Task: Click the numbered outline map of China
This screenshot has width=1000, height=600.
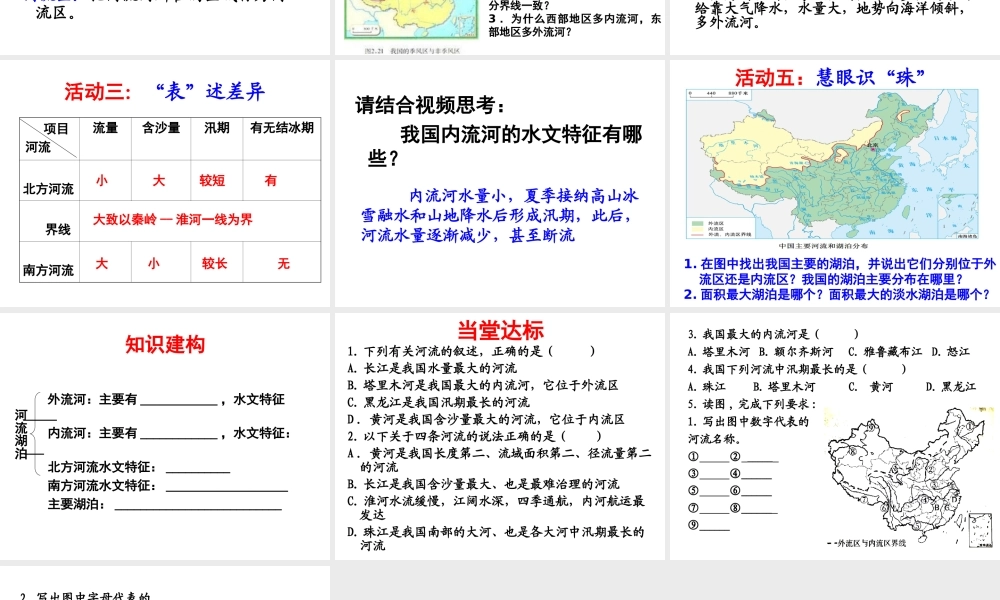Action: point(909,476)
